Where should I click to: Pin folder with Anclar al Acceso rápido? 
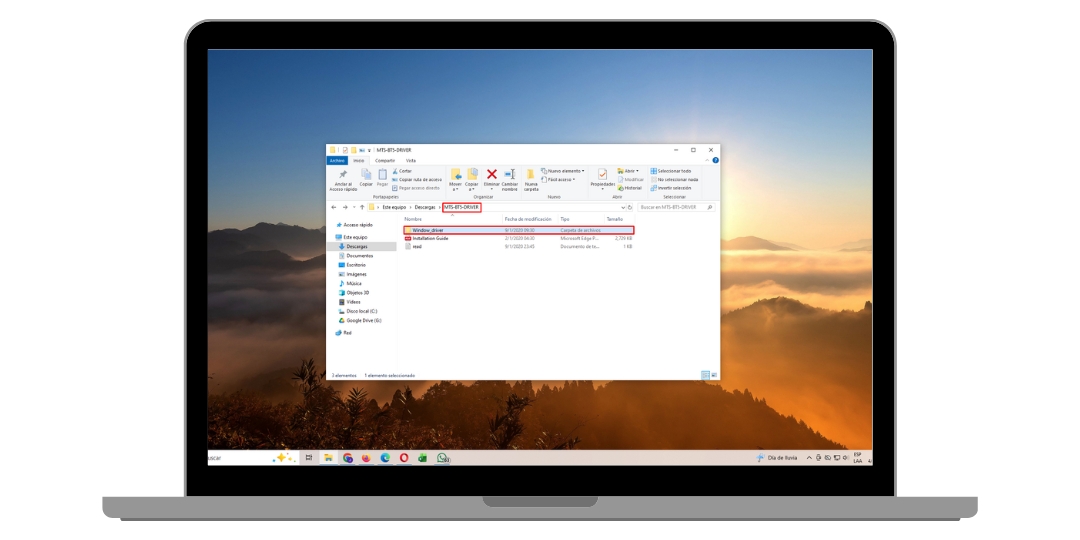(343, 177)
